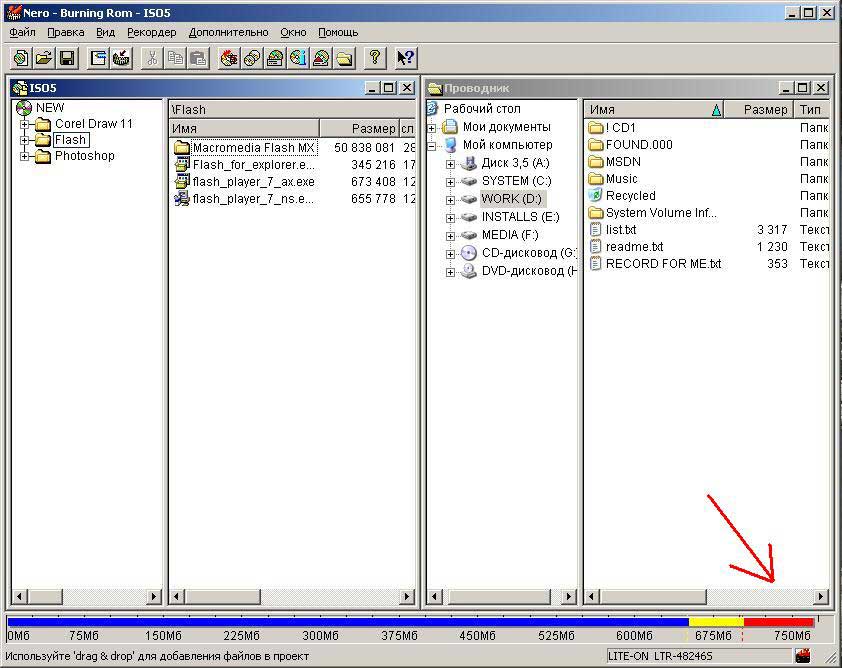The width and height of the screenshot is (842, 668).
Task: Open the Помощь menu
Action: click(338, 32)
